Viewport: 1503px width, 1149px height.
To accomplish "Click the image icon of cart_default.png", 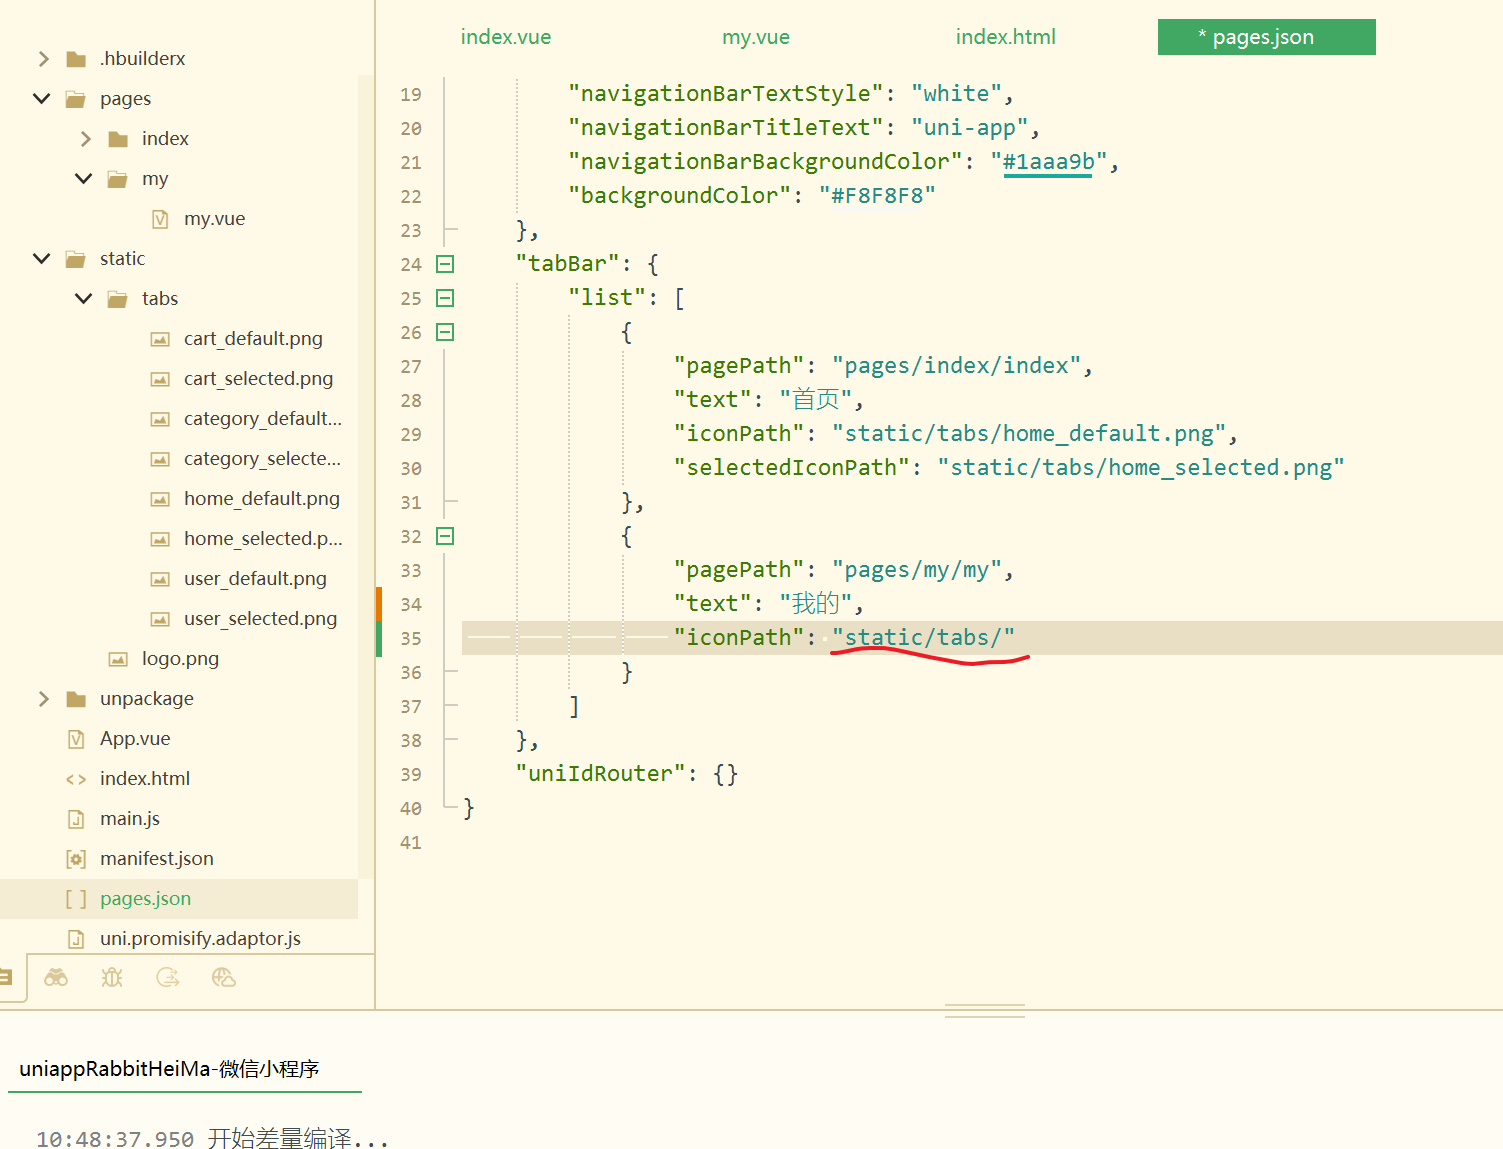I will 160,339.
